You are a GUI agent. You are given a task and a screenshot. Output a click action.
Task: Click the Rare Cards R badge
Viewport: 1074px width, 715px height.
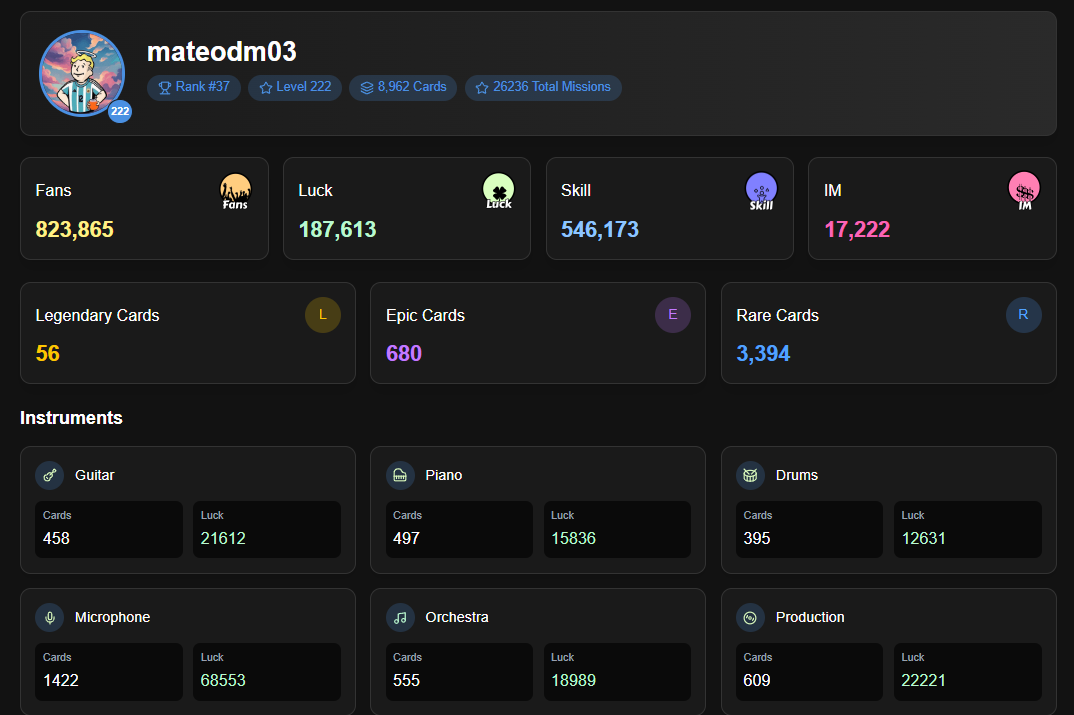click(1023, 315)
